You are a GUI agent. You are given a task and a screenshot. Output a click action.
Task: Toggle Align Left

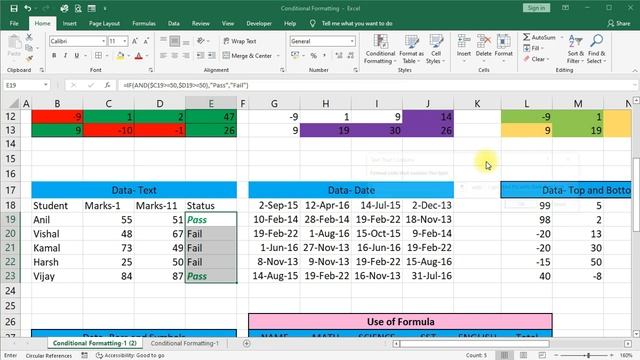tap(163, 56)
